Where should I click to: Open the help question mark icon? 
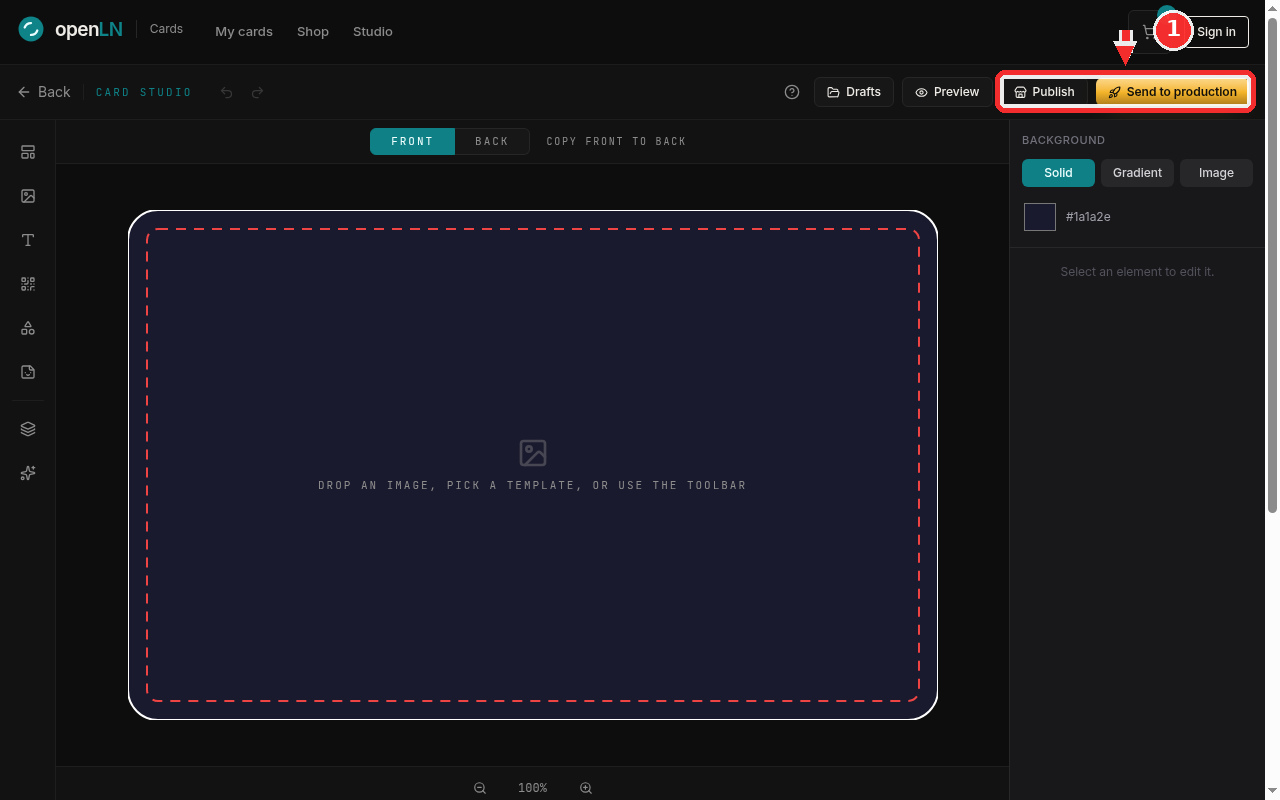(x=792, y=92)
